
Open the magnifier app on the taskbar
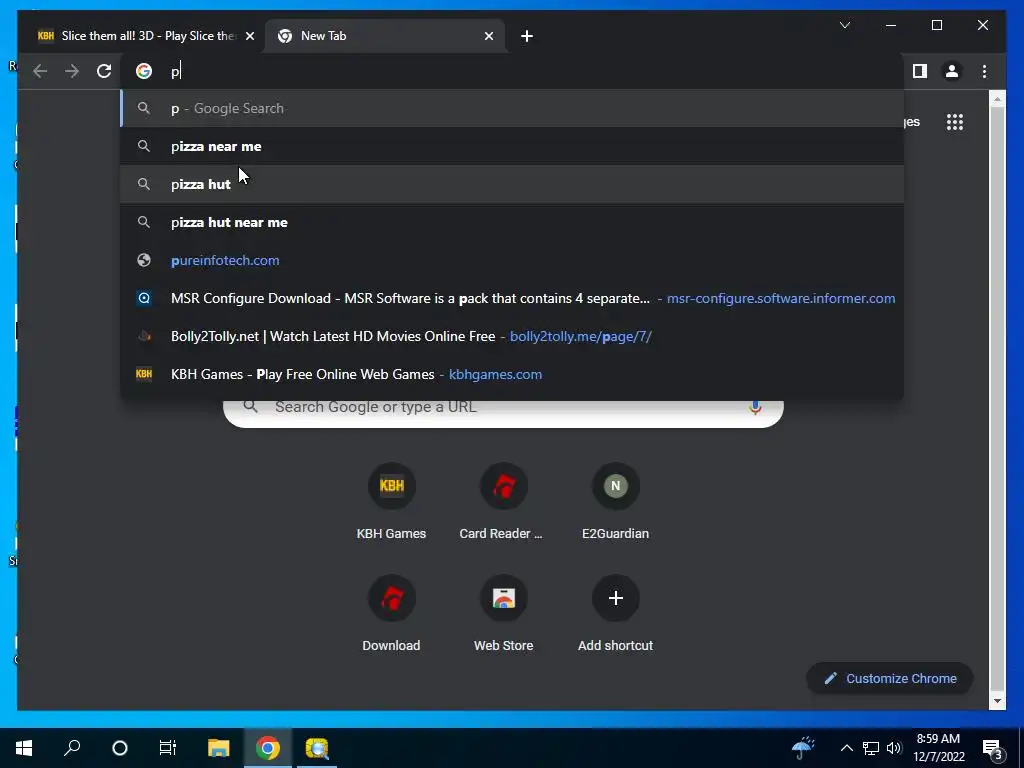(317, 748)
